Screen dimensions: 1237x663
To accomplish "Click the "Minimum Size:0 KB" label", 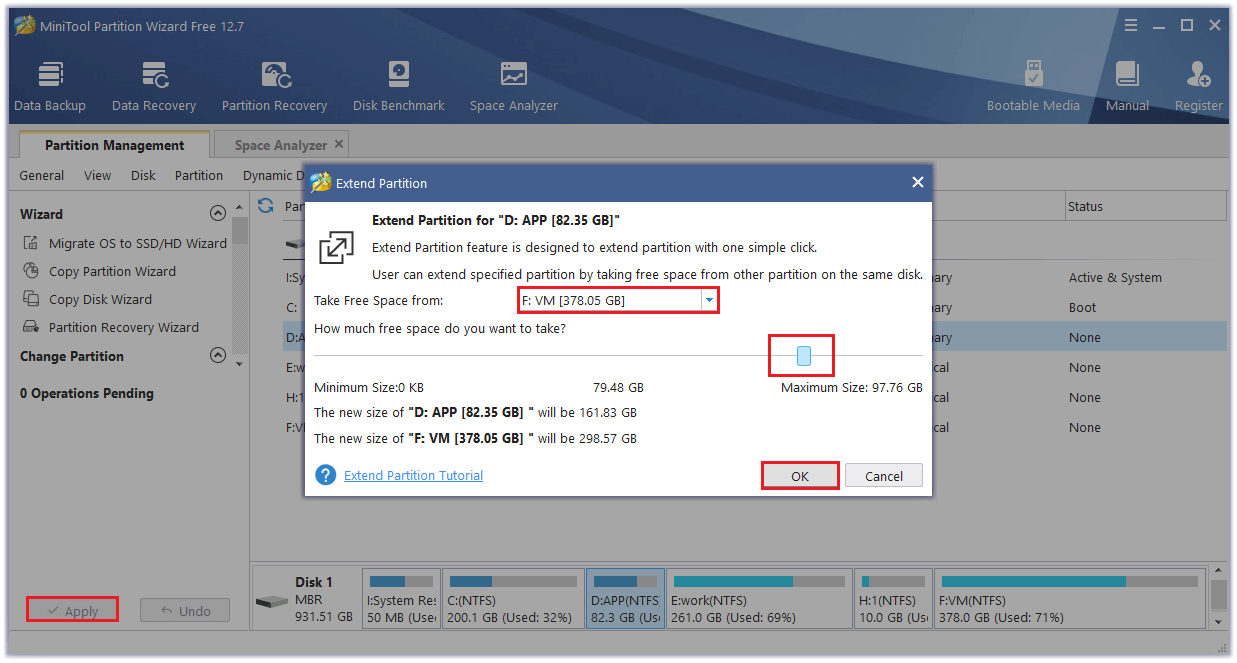I will point(369,387).
